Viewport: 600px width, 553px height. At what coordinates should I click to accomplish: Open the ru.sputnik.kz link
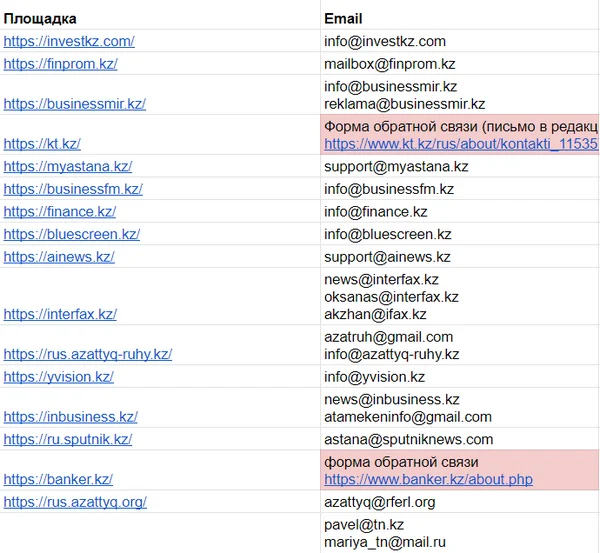coord(68,439)
